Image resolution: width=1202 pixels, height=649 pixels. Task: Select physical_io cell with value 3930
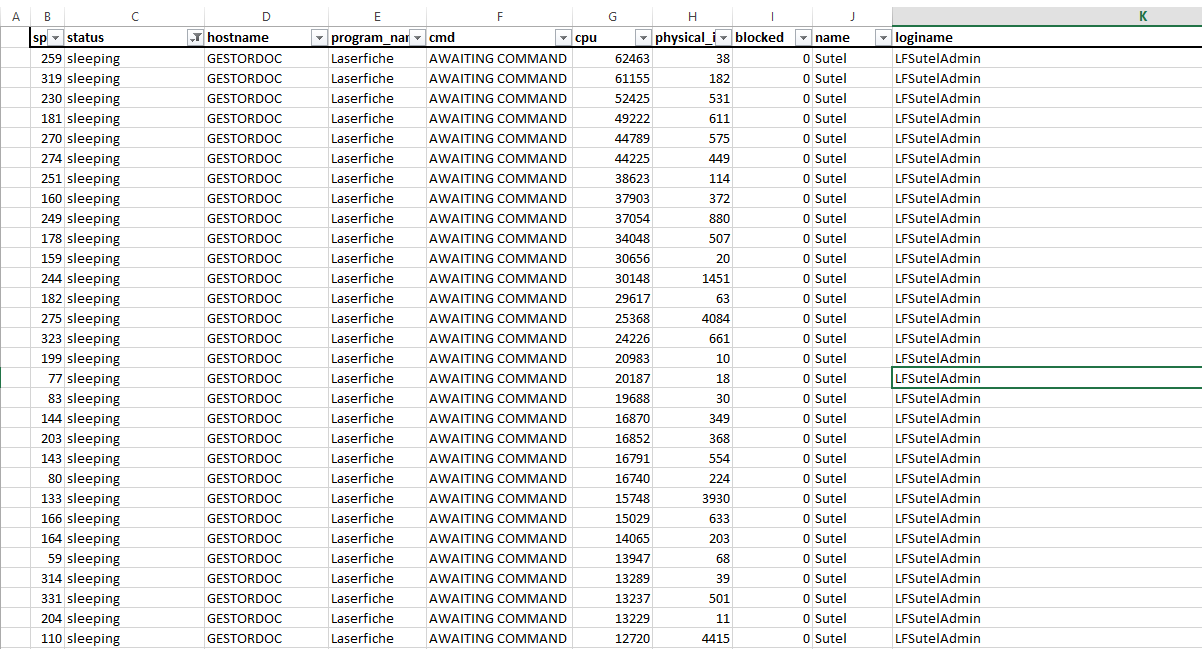(x=692, y=498)
